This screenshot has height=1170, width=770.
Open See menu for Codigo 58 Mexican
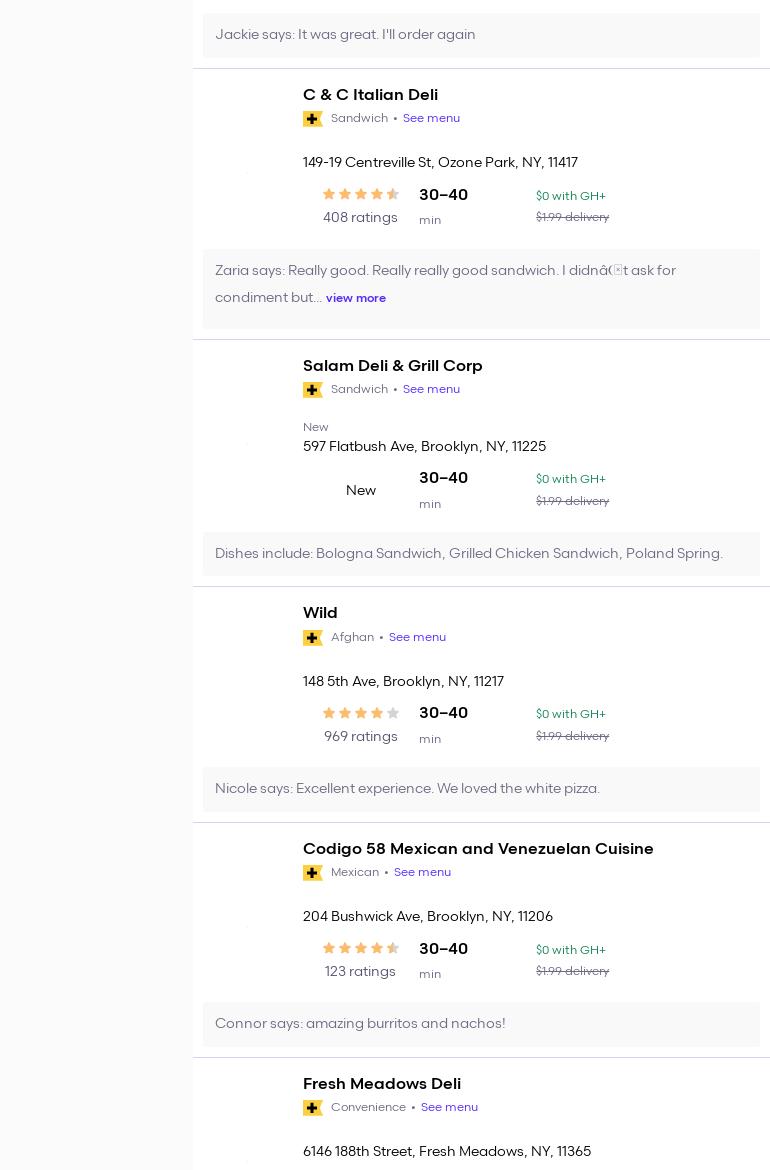[422, 872]
